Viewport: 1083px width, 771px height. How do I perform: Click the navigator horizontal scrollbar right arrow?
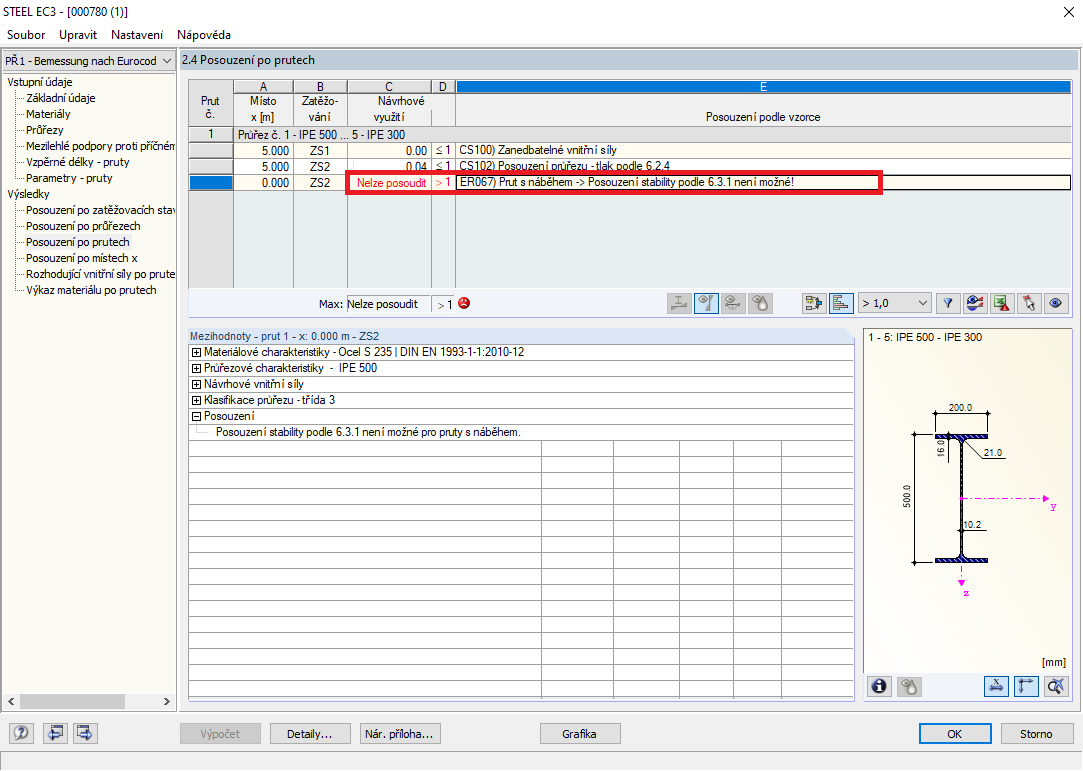coord(166,701)
